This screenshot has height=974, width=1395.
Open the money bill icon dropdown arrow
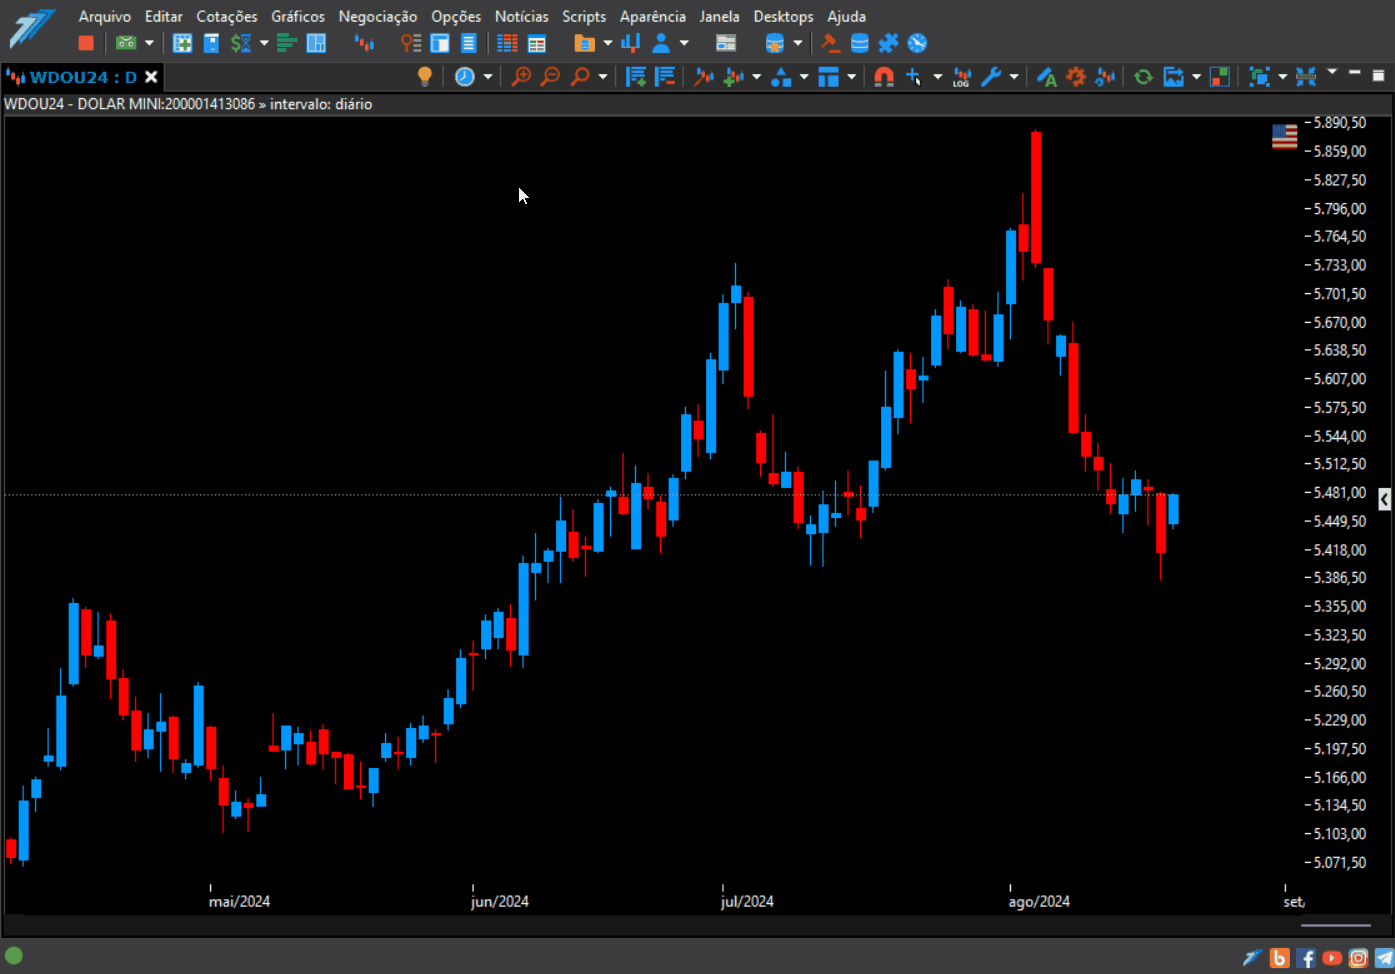149,43
